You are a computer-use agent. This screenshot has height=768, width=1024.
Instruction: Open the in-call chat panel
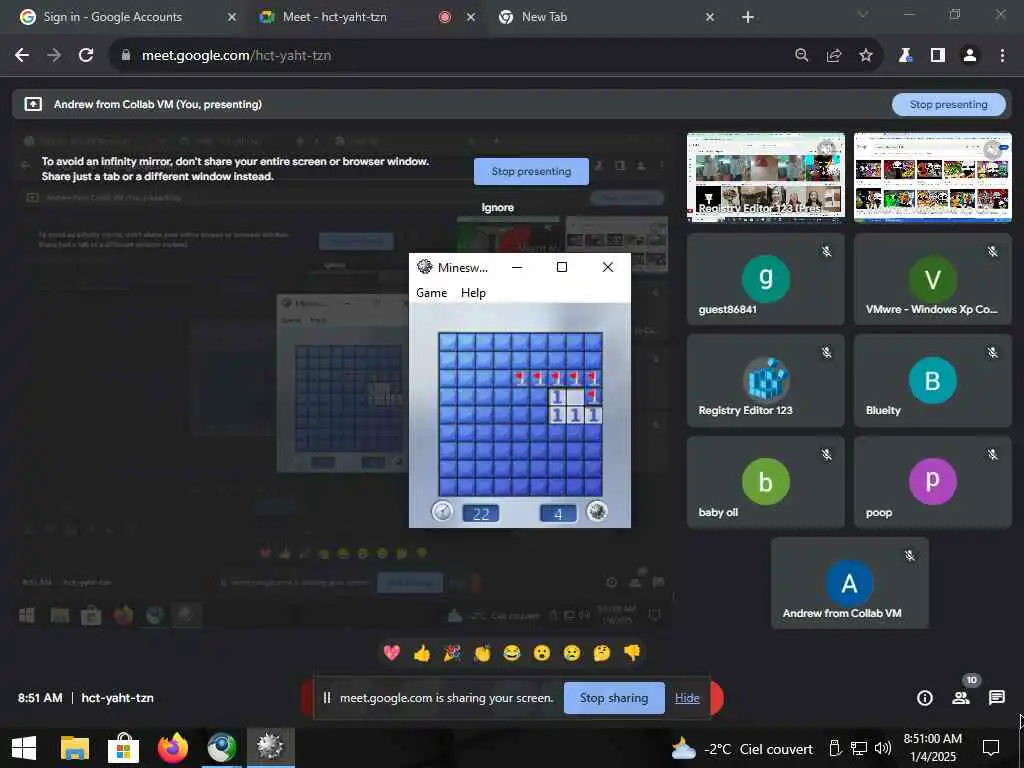pyautogui.click(x=997, y=698)
